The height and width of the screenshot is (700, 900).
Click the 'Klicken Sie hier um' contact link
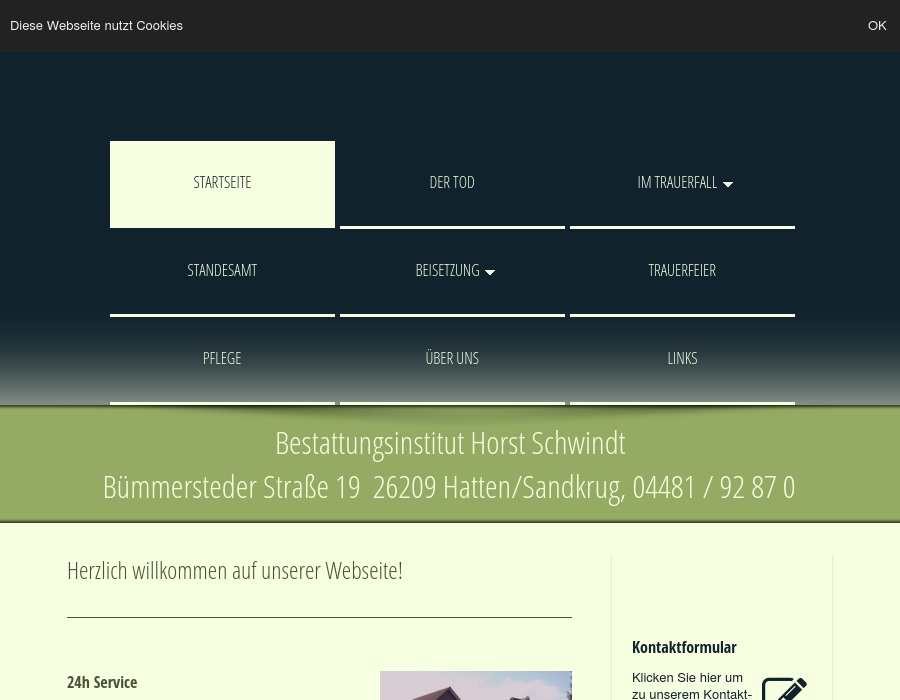pyautogui.click(x=692, y=677)
